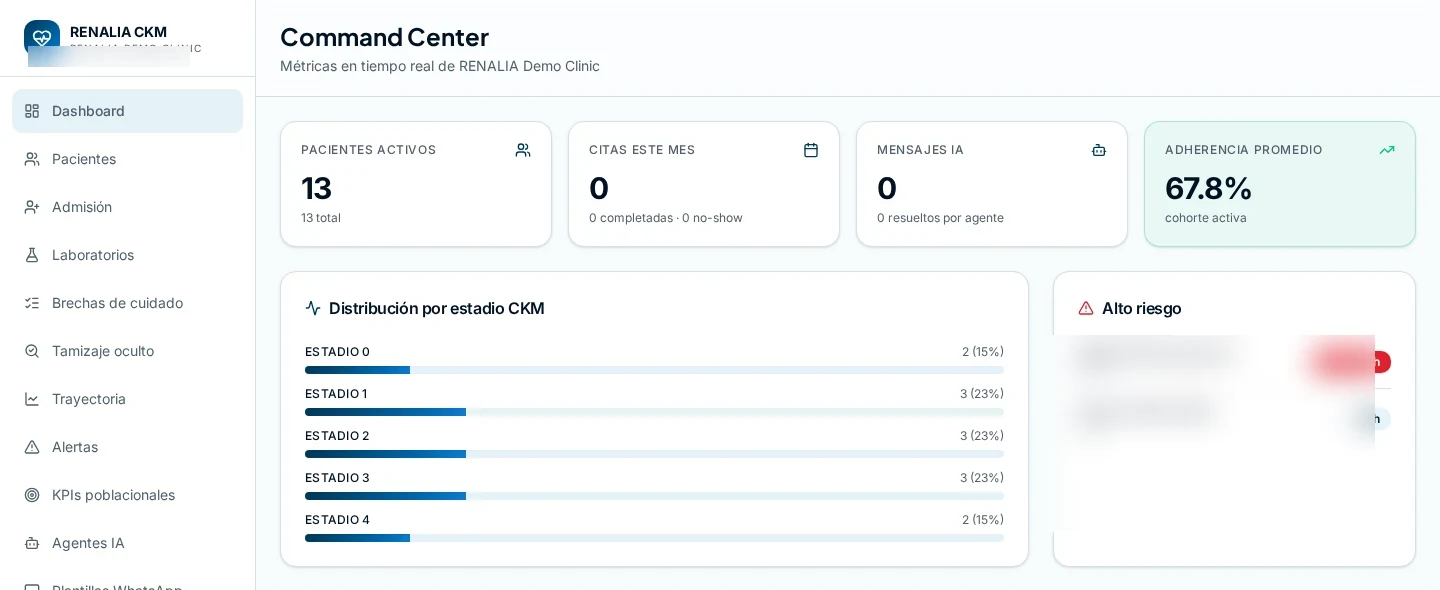1440x590 pixels.
Task: Click the red badge on first Alto riesgo row
Action: (1352, 362)
